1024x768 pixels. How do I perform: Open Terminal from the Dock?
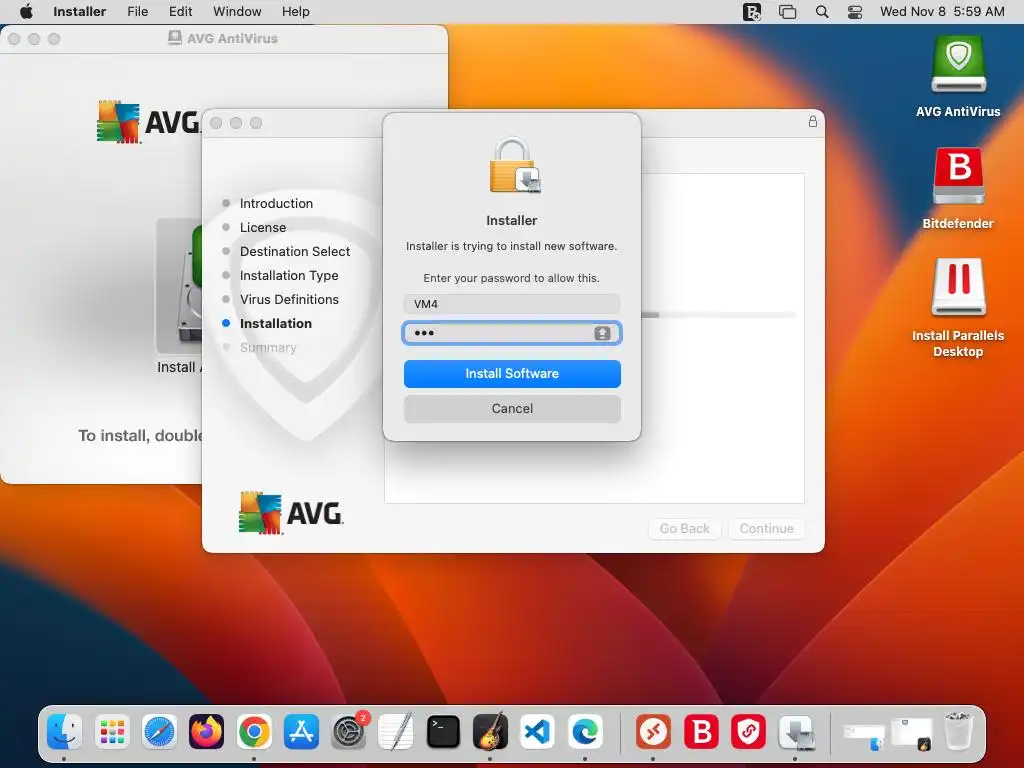[443, 731]
